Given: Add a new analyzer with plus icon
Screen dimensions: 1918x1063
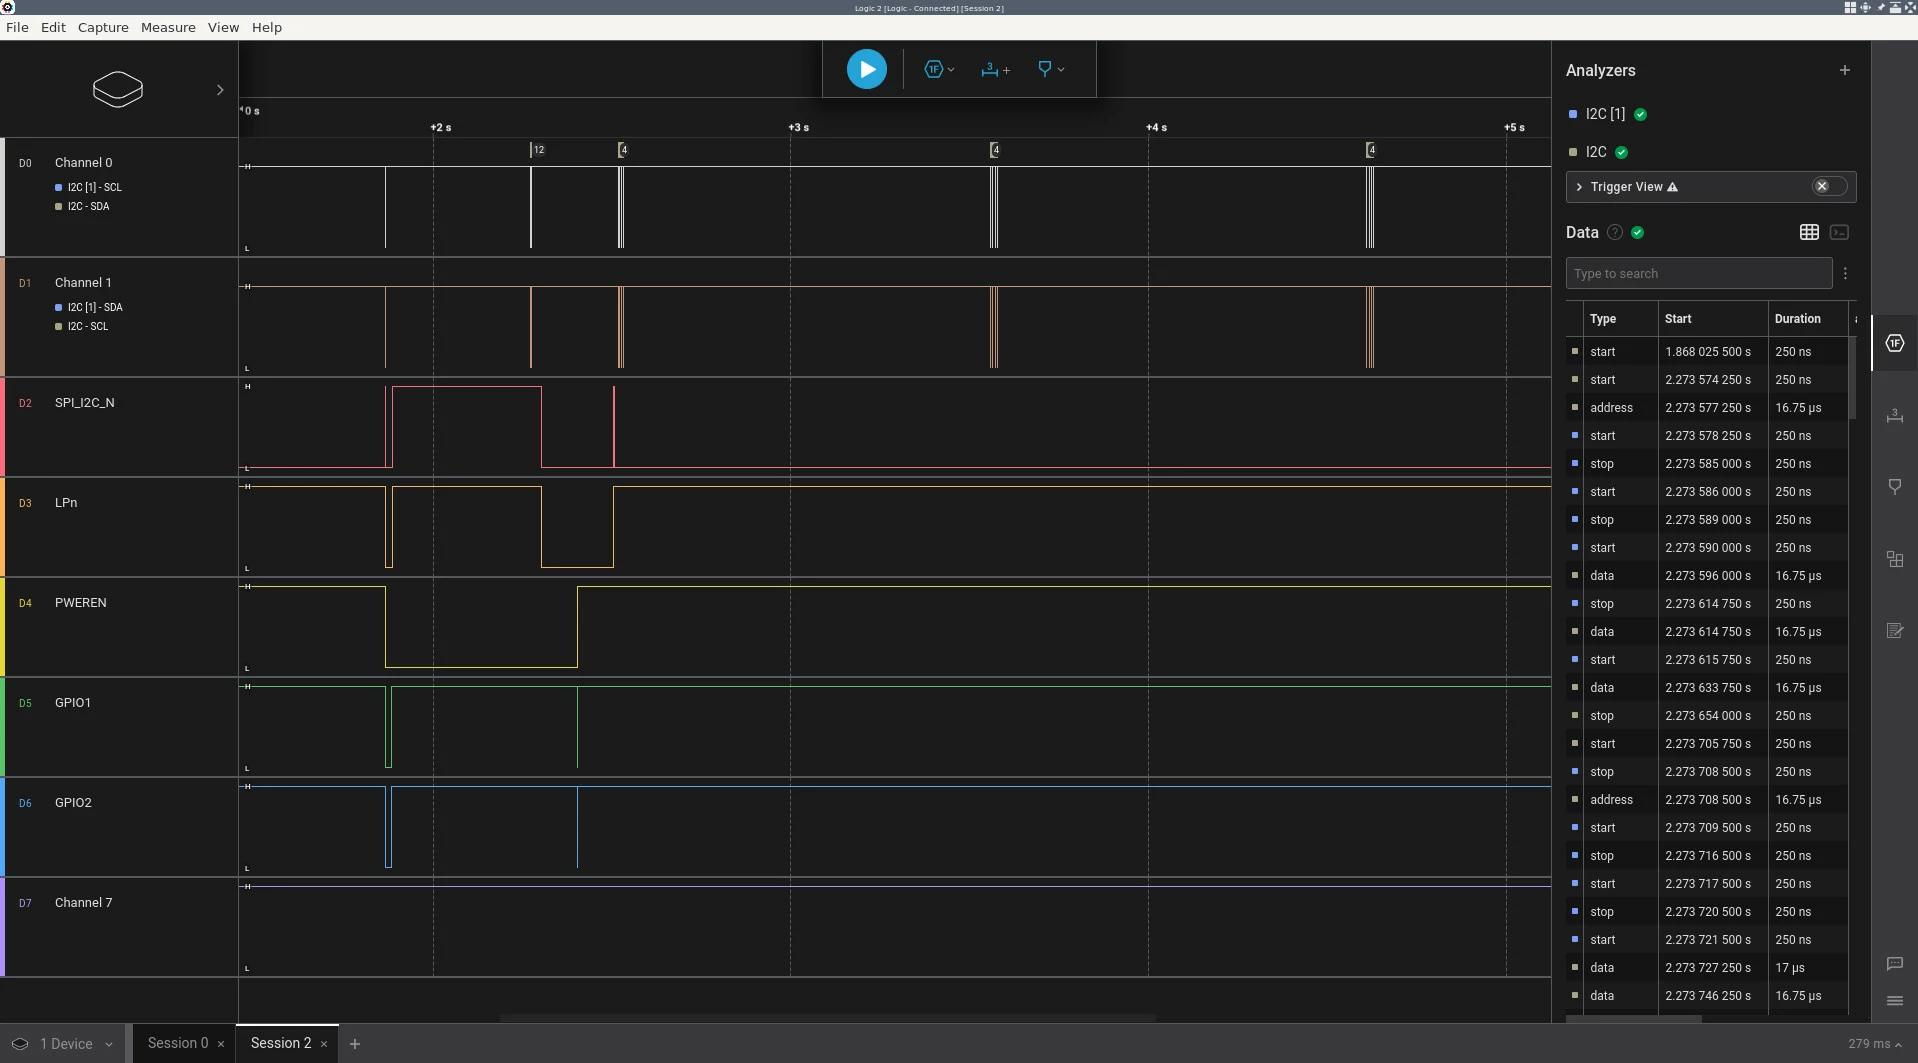Looking at the screenshot, I should [1844, 70].
